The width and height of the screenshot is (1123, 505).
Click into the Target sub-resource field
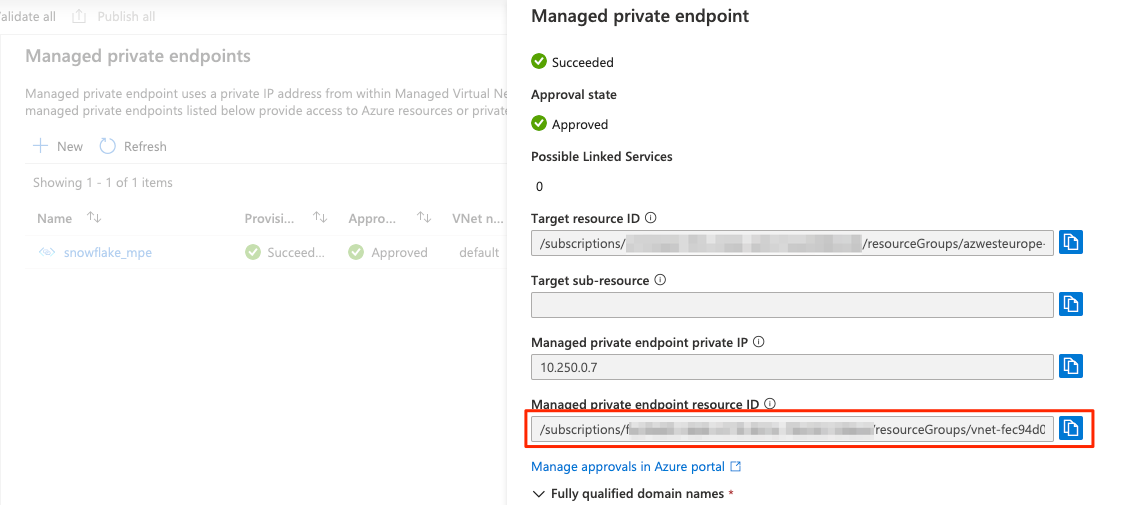(792, 304)
